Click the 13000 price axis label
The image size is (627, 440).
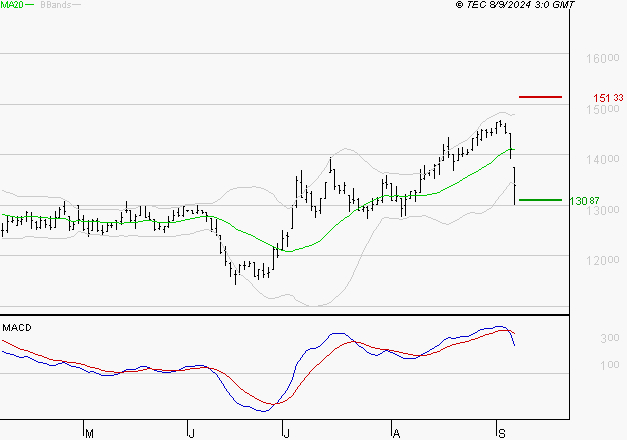coord(603,210)
